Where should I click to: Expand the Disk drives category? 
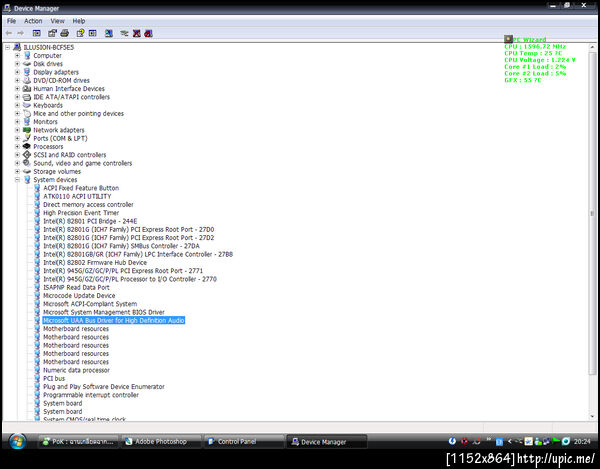[x=17, y=64]
